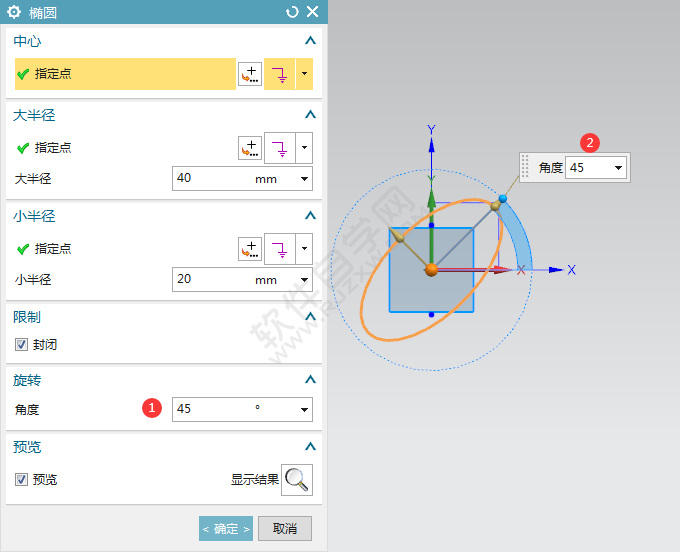680x552 pixels.
Task: Click the 确定 (OK) button
Action: coord(225,528)
